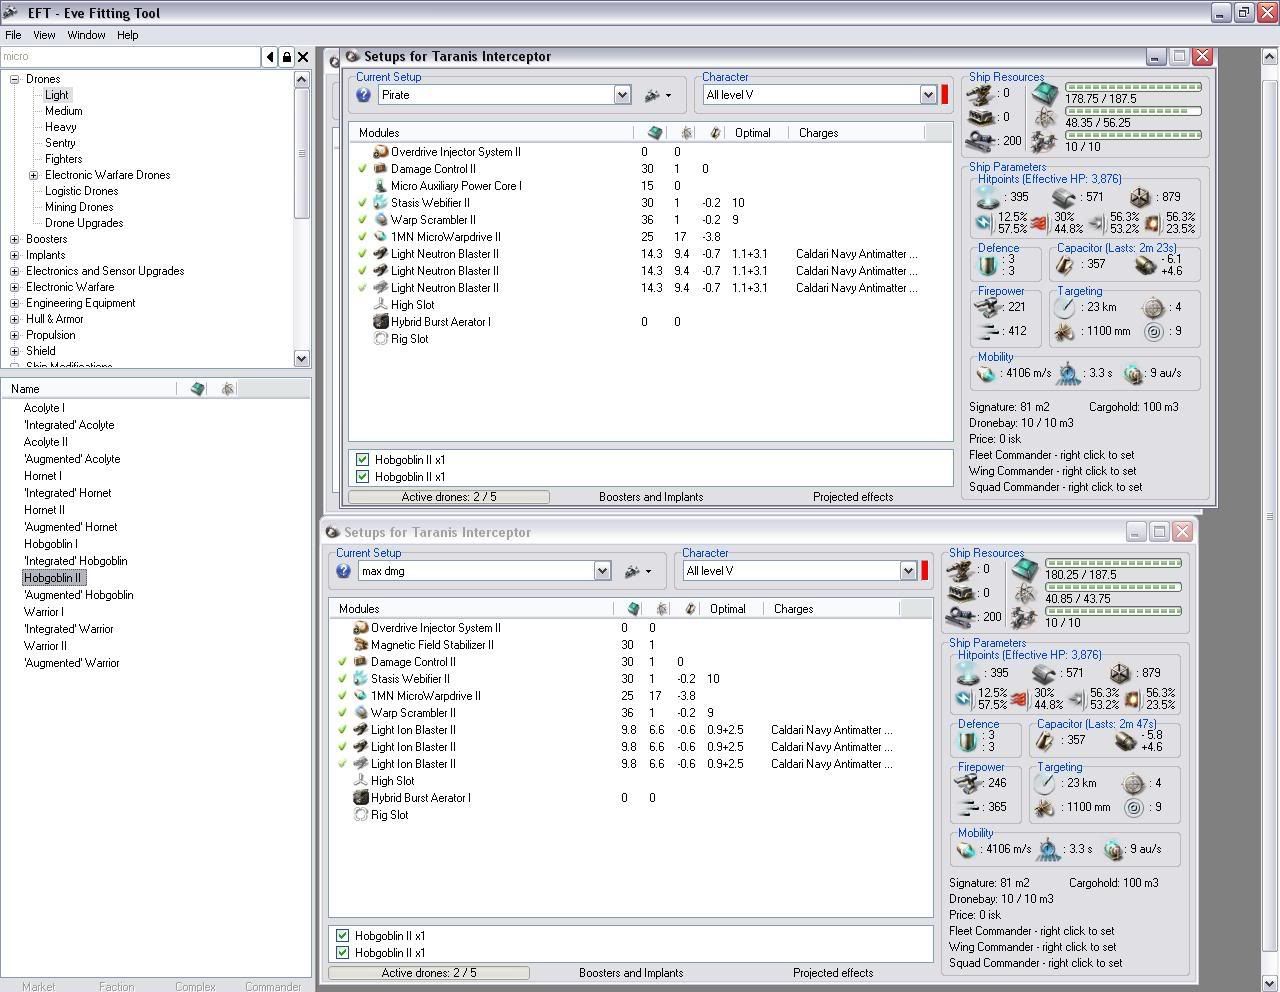Open the File menu

pyautogui.click(x=13, y=35)
